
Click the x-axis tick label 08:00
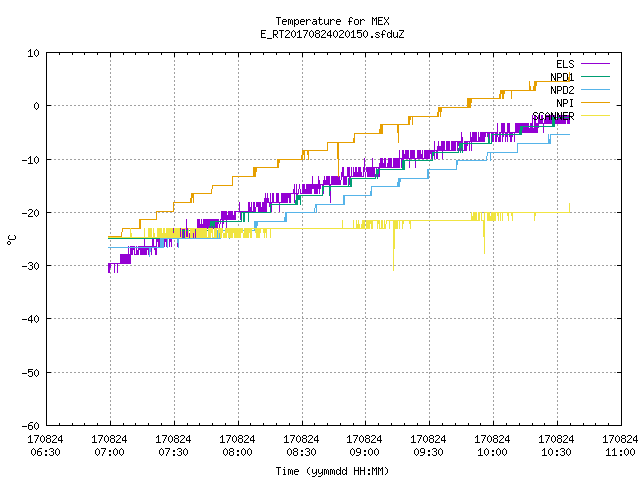coord(238,452)
